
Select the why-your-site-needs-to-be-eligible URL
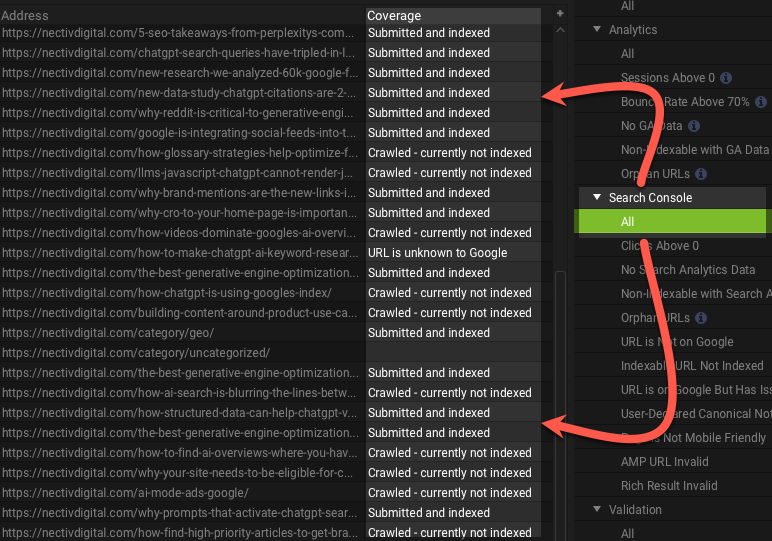pyautogui.click(x=177, y=473)
